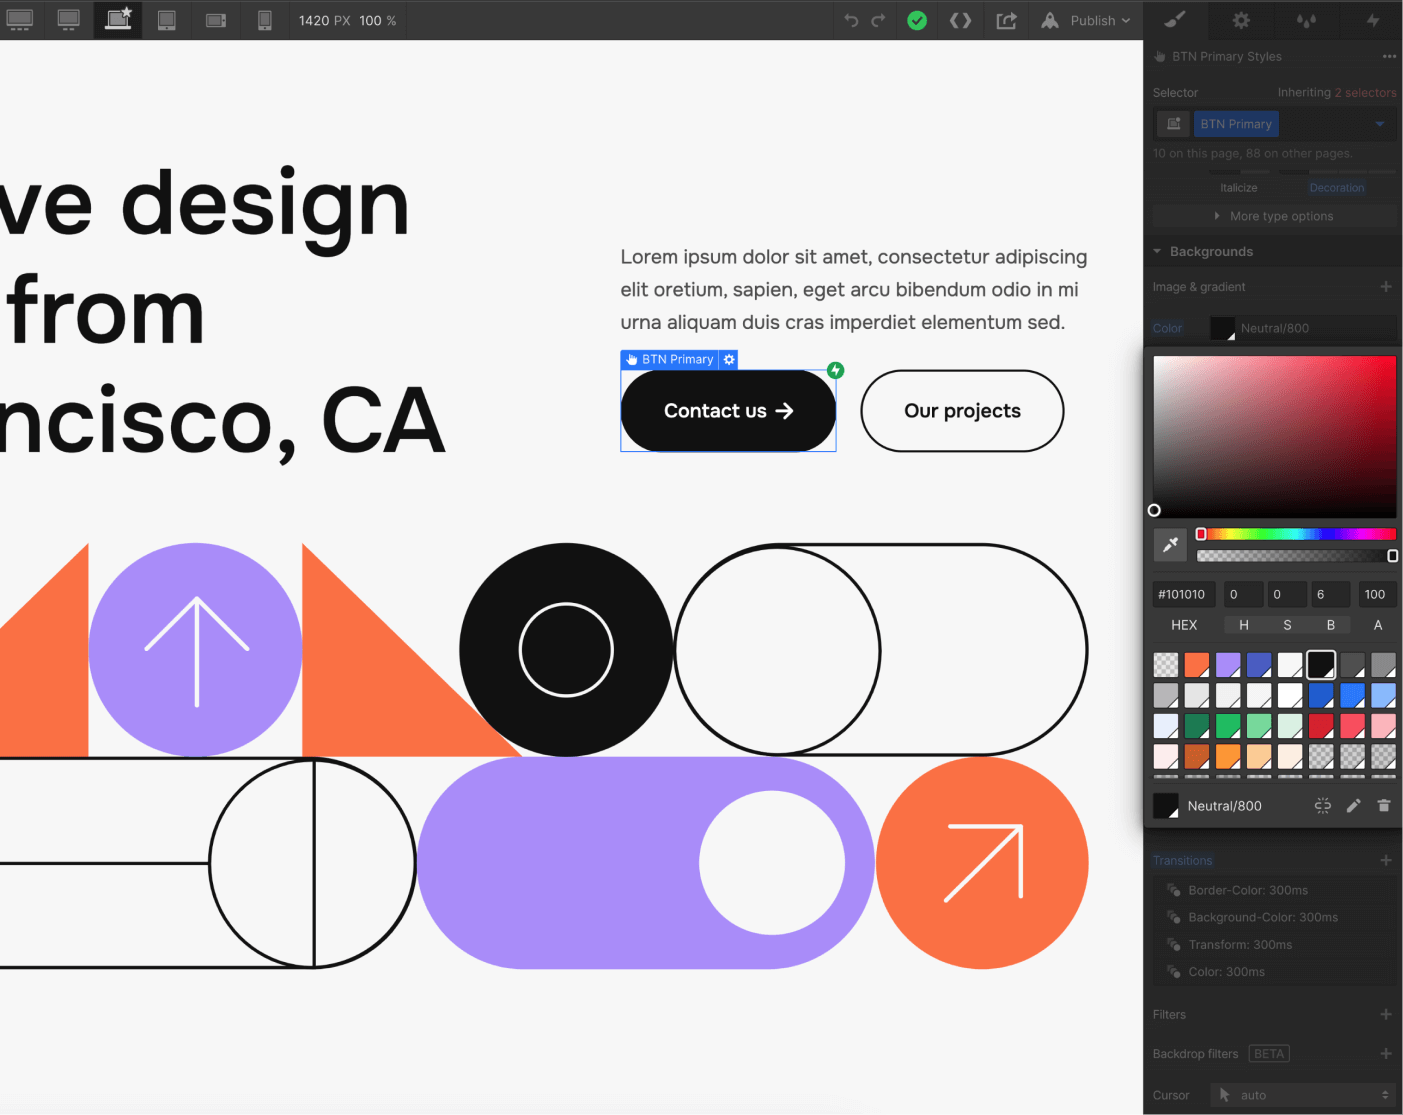
Task: Open the Style panel brush tab
Action: (1175, 20)
